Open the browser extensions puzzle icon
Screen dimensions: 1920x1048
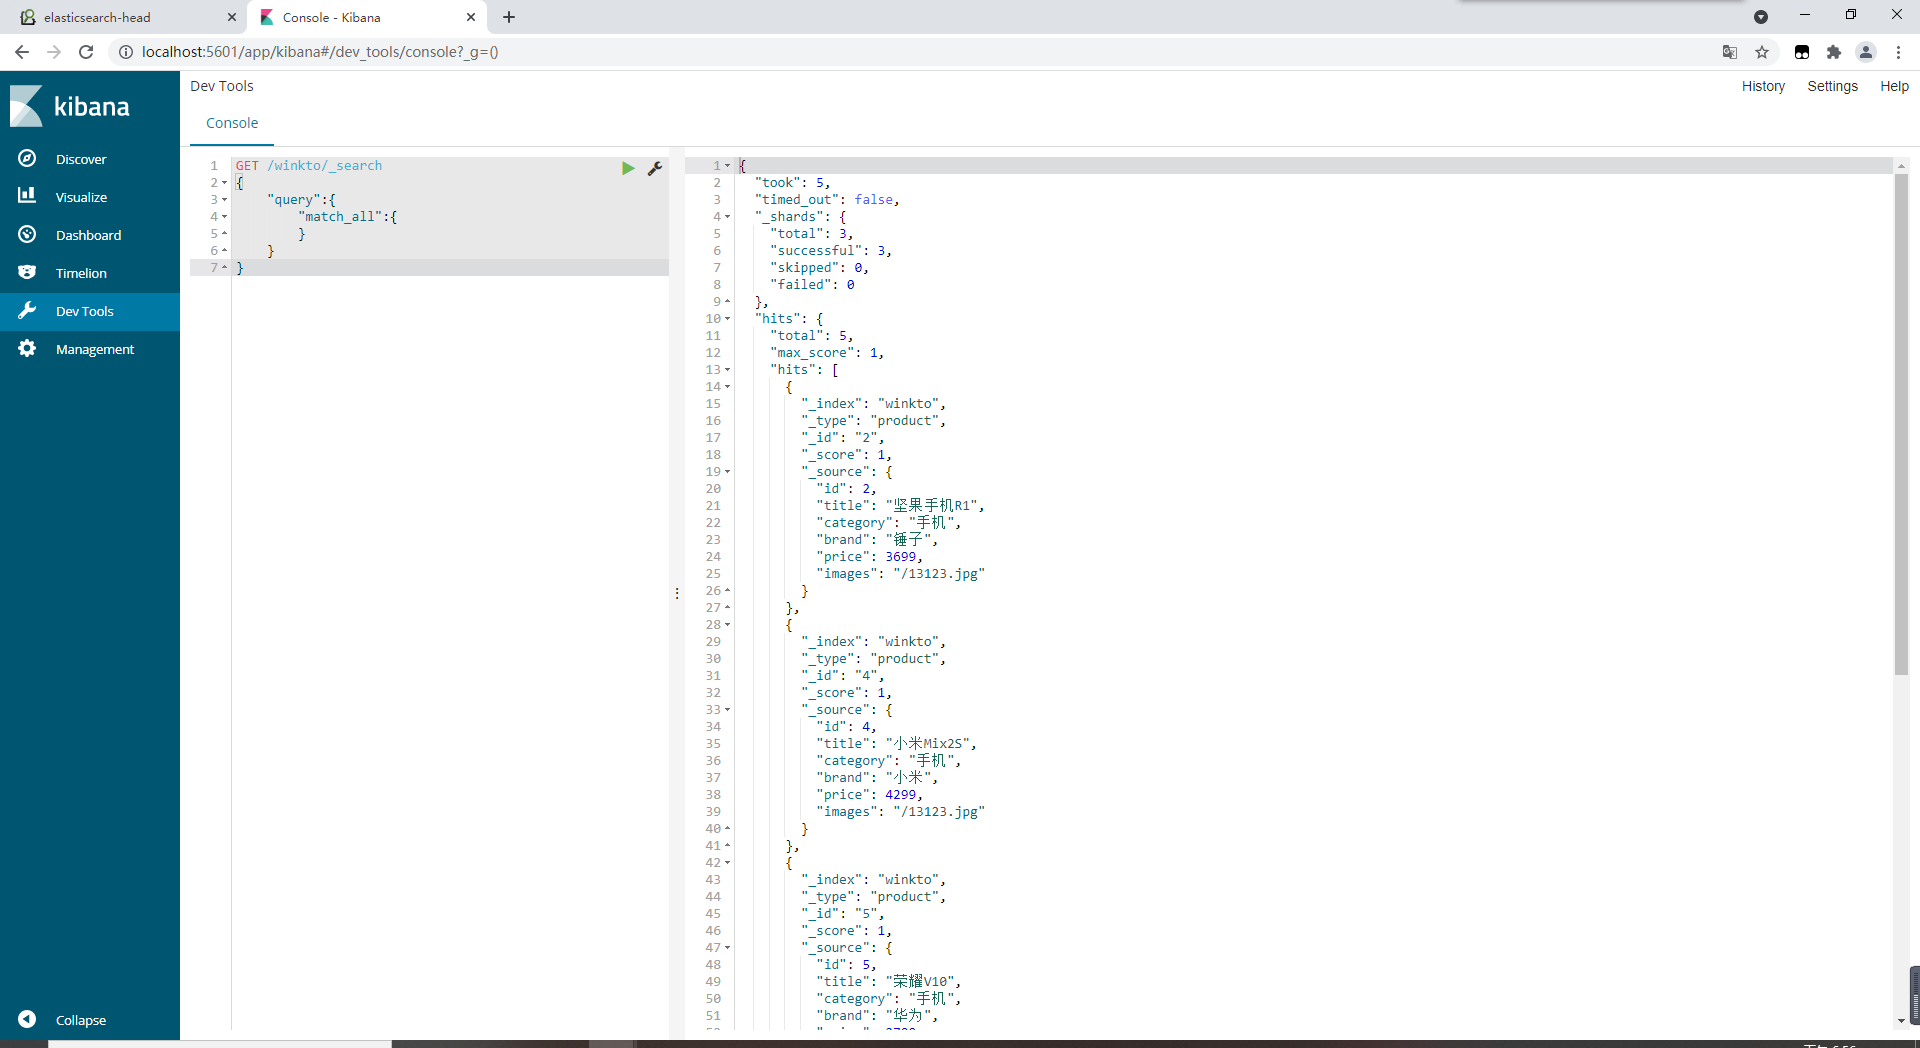pyautogui.click(x=1834, y=52)
